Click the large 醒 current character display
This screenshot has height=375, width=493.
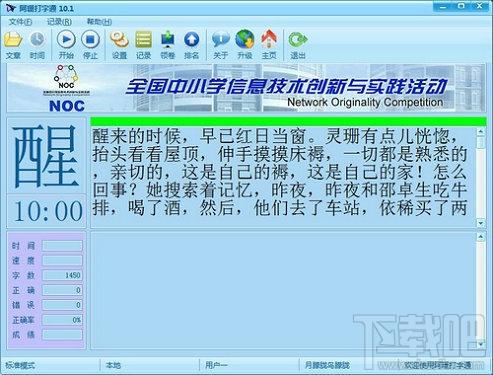[46, 156]
